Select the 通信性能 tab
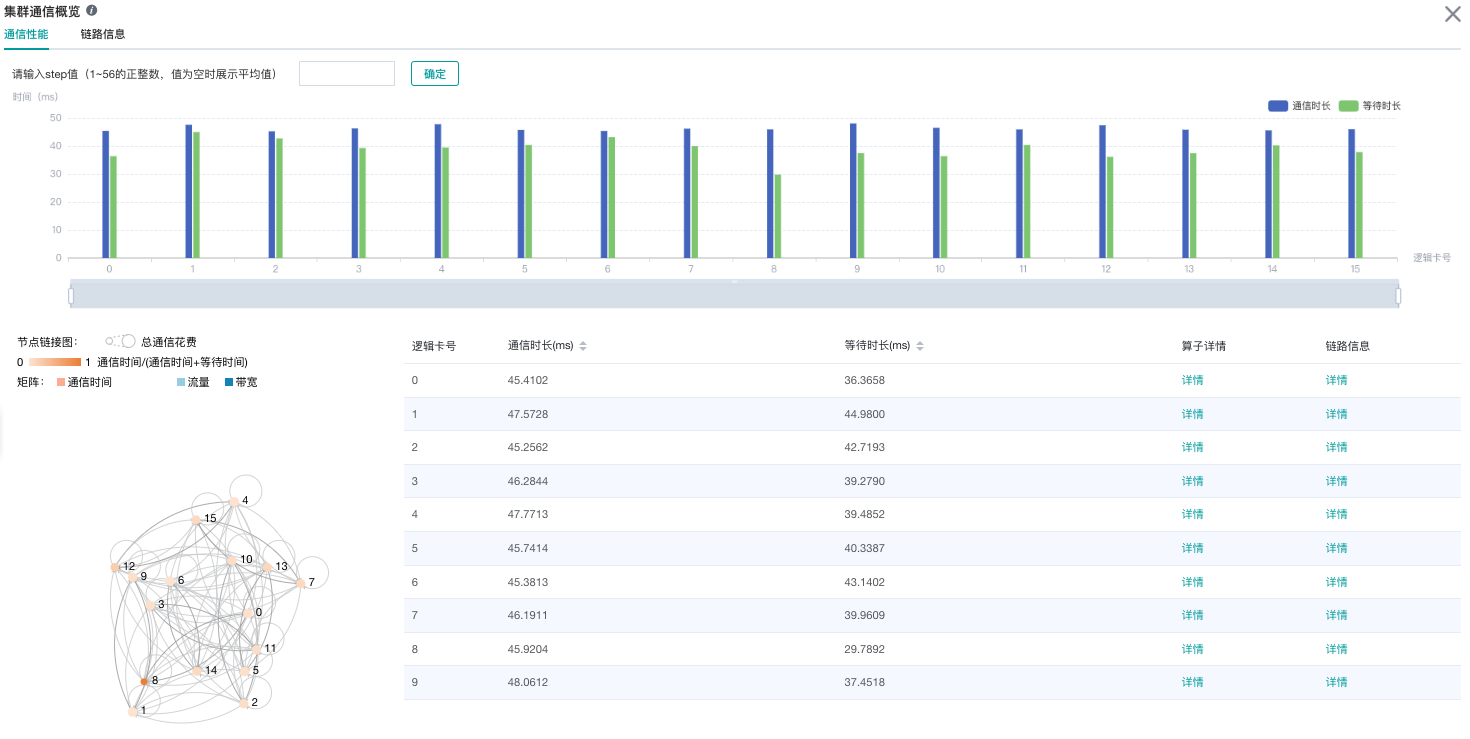This screenshot has height=739, width=1470. click(26, 34)
